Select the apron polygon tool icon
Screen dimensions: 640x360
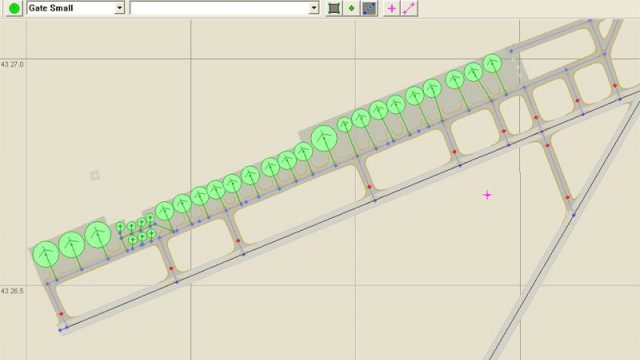[x=334, y=8]
